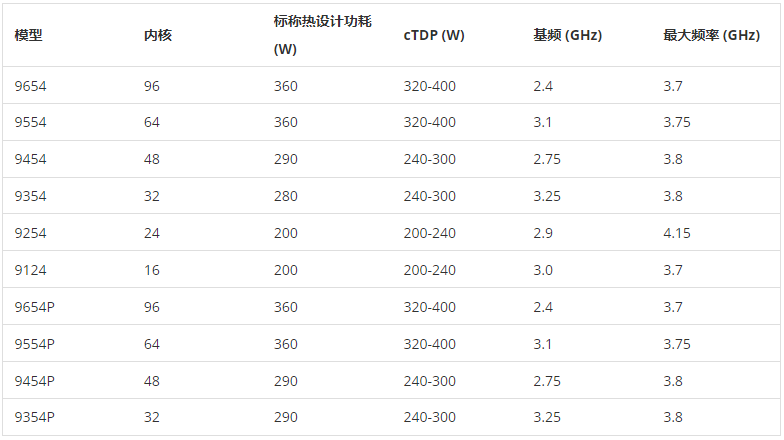Screen dimensions: 784x440
Task: Click the 280 TDP value for 9354
Action: (286, 196)
